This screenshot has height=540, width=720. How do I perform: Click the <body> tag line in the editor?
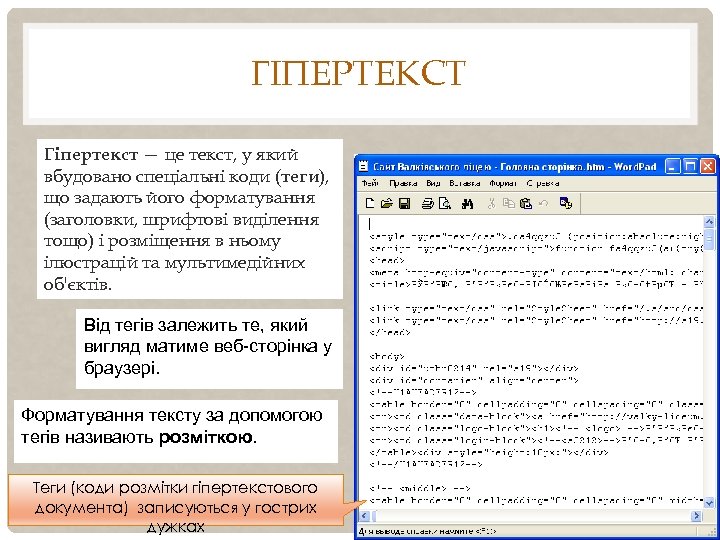[x=387, y=356]
